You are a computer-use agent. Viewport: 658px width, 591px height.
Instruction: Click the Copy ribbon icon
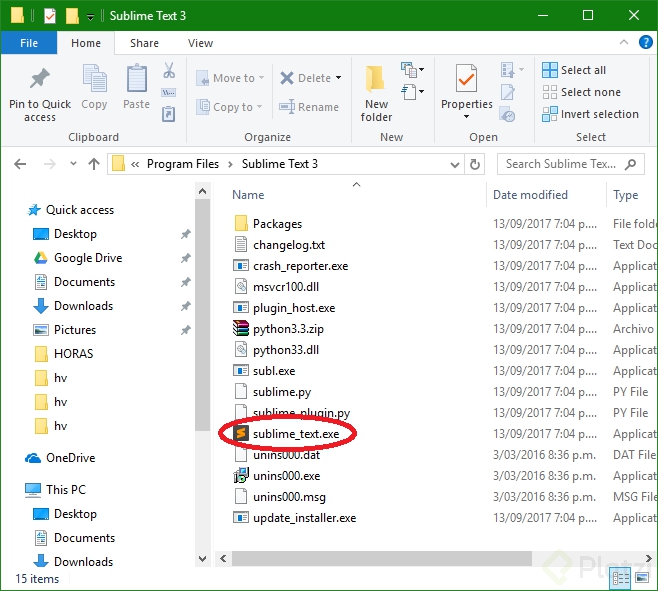coord(94,78)
